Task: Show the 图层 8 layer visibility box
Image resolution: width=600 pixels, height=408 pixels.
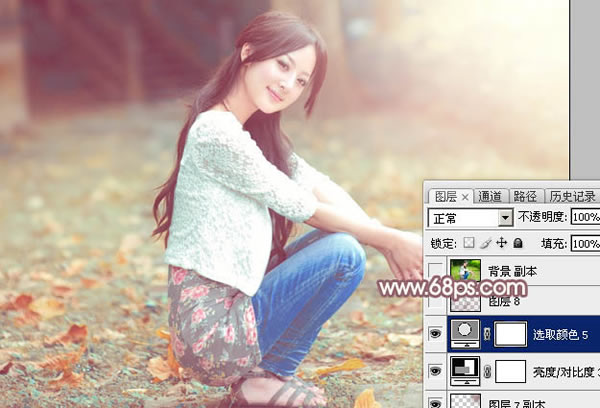Action: pyautogui.click(x=435, y=301)
